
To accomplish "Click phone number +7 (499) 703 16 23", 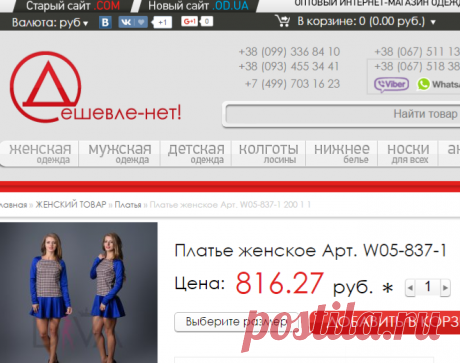I will (292, 84).
